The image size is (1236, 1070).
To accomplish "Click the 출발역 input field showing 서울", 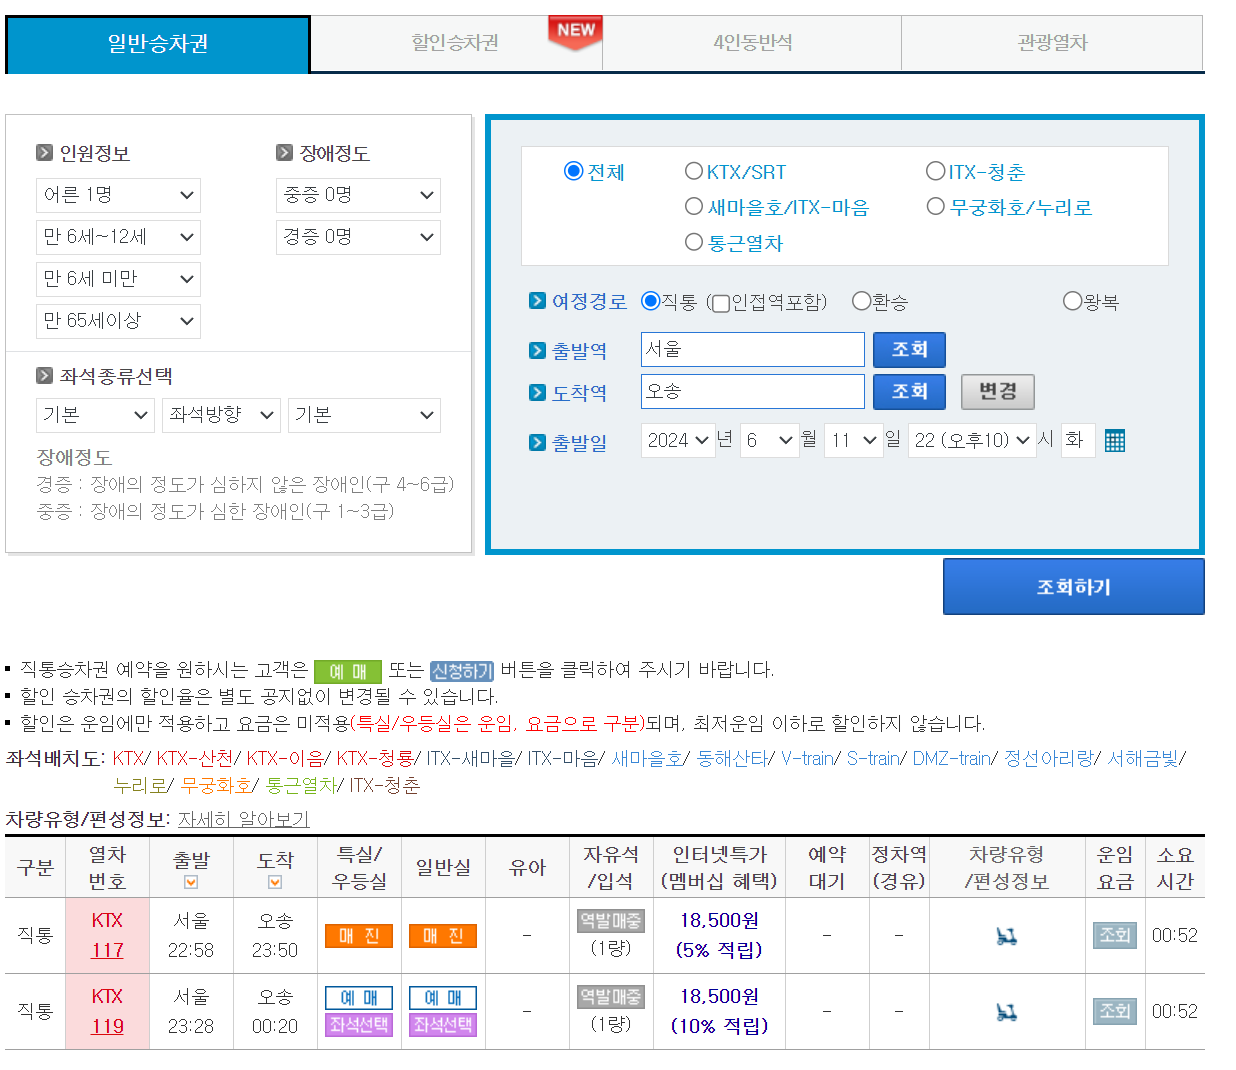I will tap(752, 349).
